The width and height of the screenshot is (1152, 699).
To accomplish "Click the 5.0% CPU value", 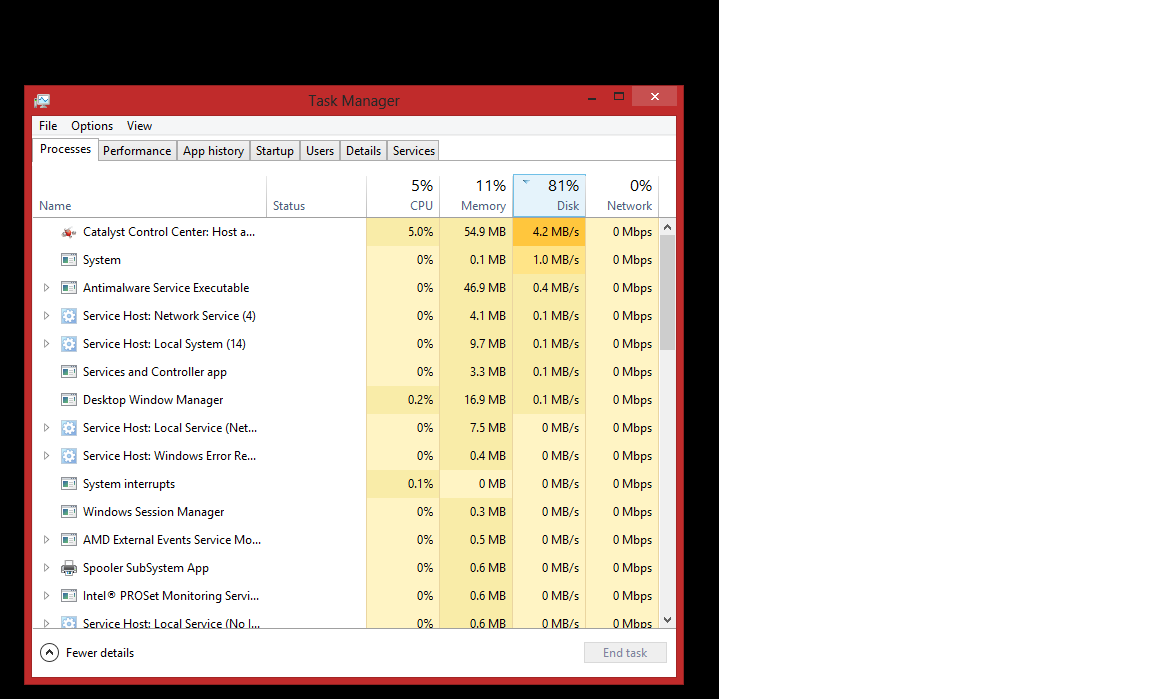I will (420, 232).
